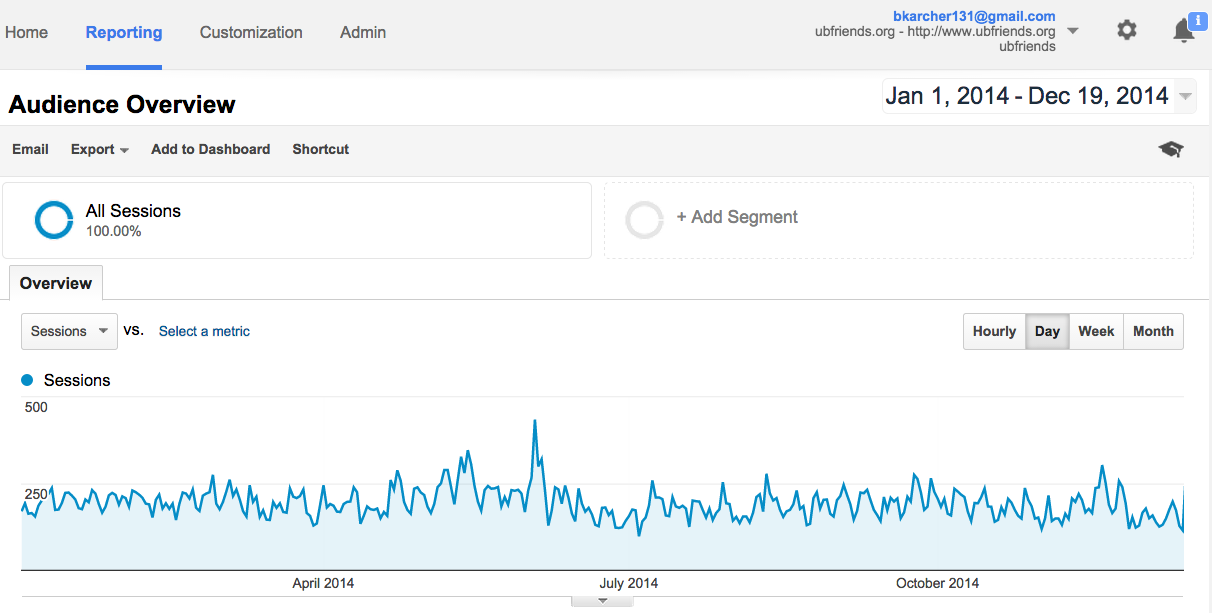Open the graduation cap education icon
The height and width of the screenshot is (613, 1212).
1170,149
